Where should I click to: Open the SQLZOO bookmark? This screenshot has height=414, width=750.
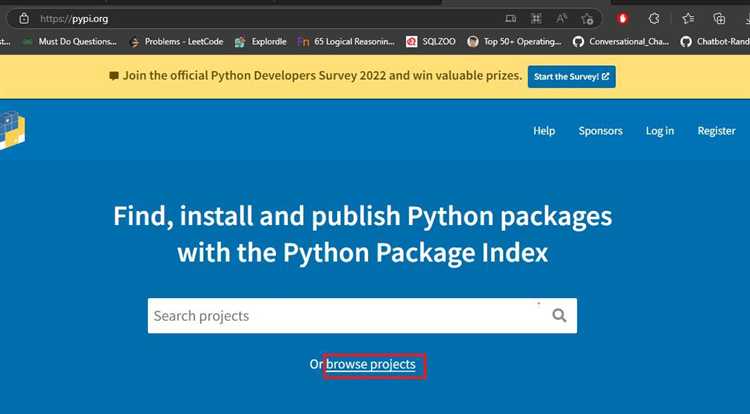pyautogui.click(x=430, y=42)
